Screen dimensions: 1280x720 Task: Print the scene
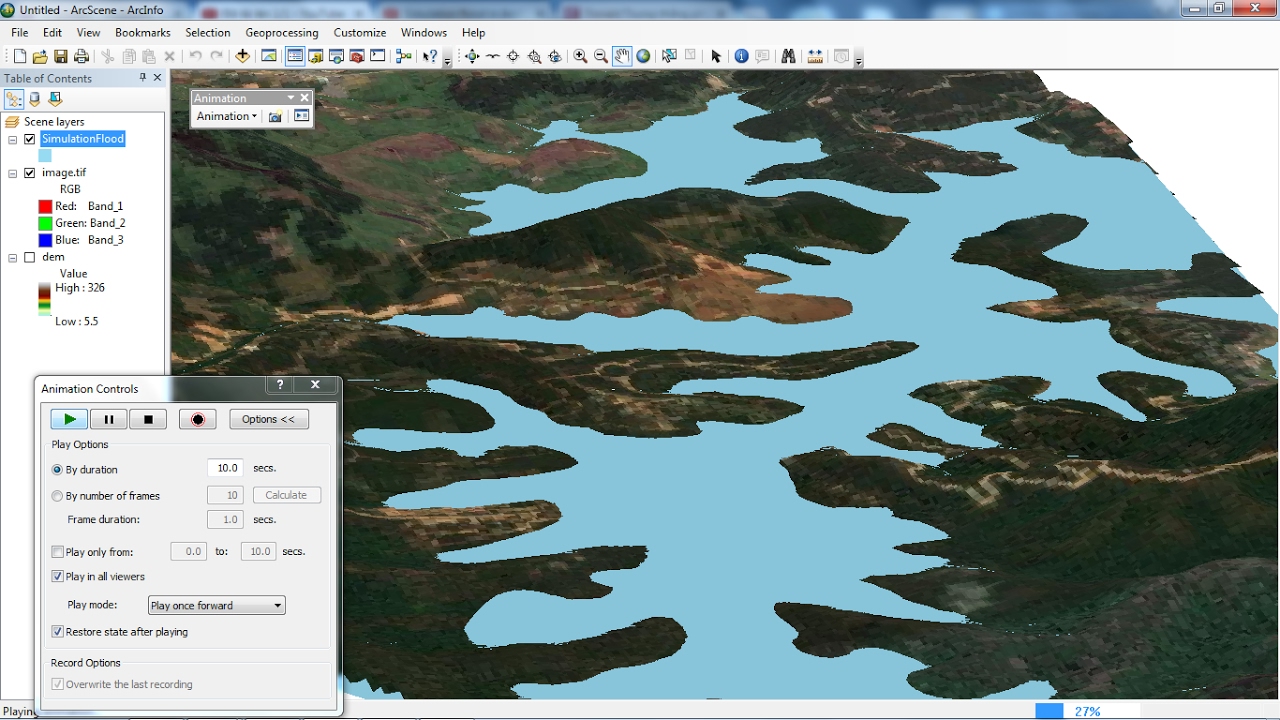pos(82,57)
